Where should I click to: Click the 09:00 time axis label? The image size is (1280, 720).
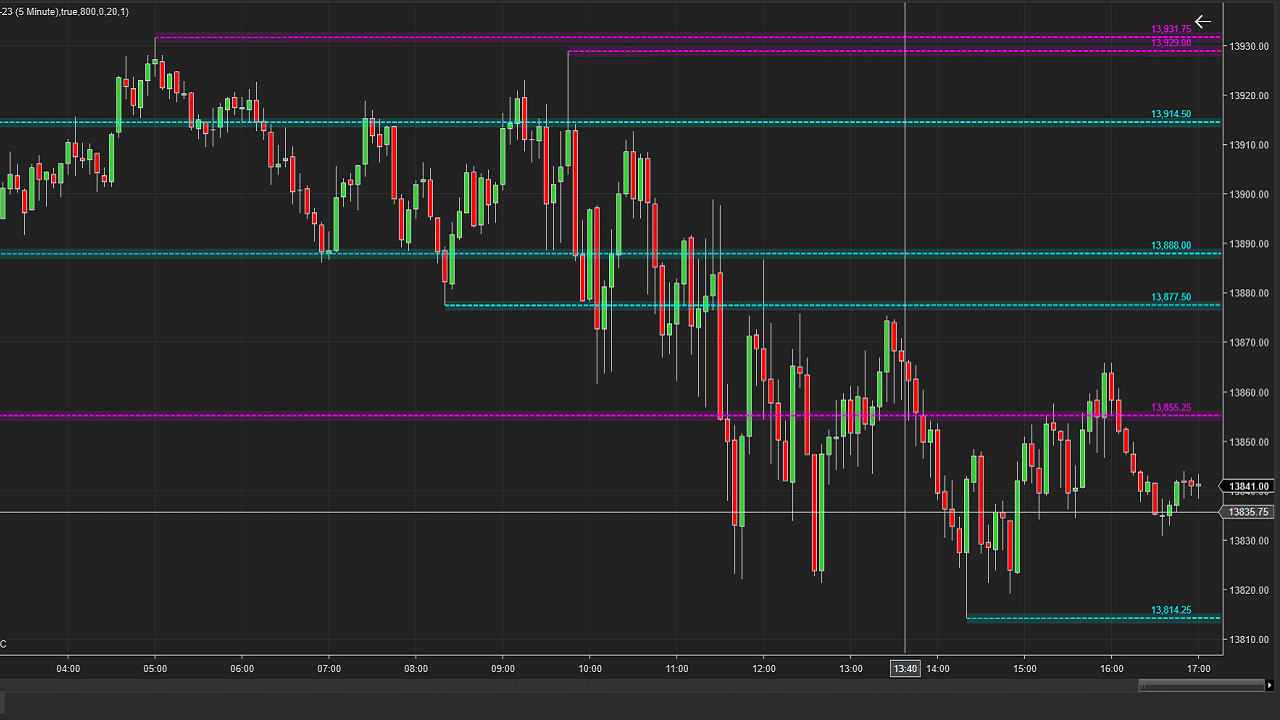tap(503, 668)
